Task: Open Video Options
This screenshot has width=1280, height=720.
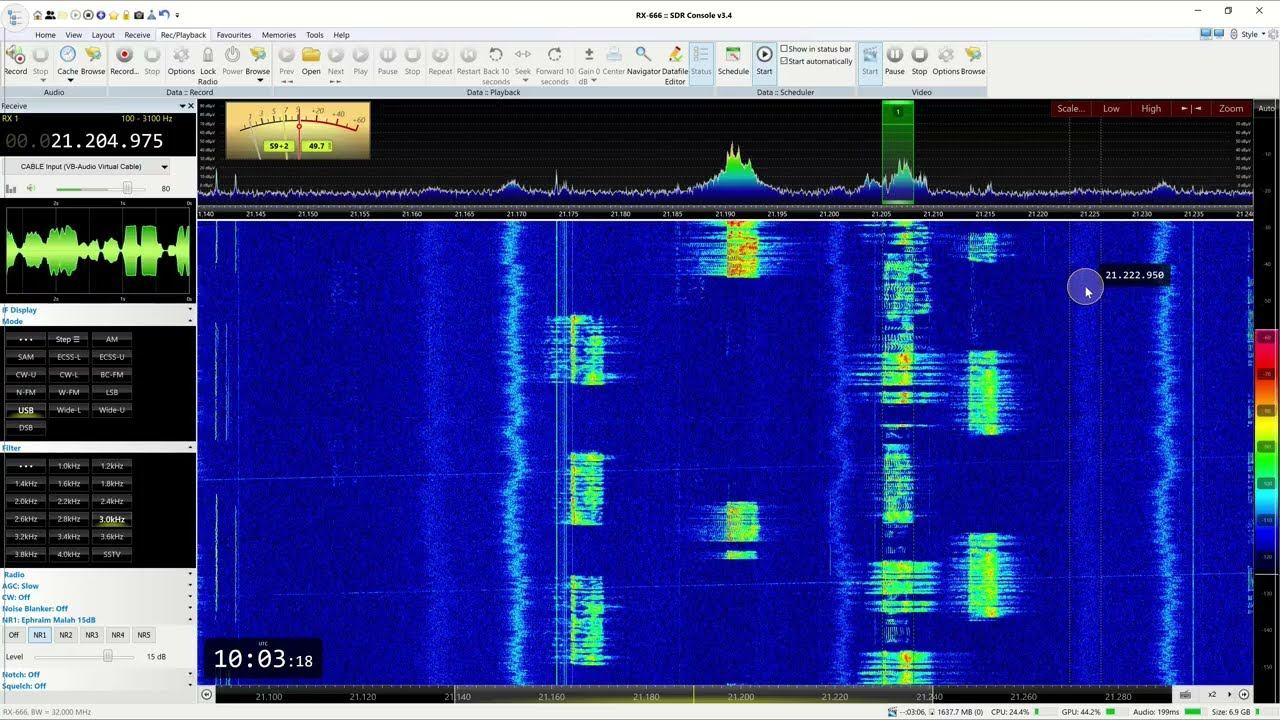Action: point(946,60)
